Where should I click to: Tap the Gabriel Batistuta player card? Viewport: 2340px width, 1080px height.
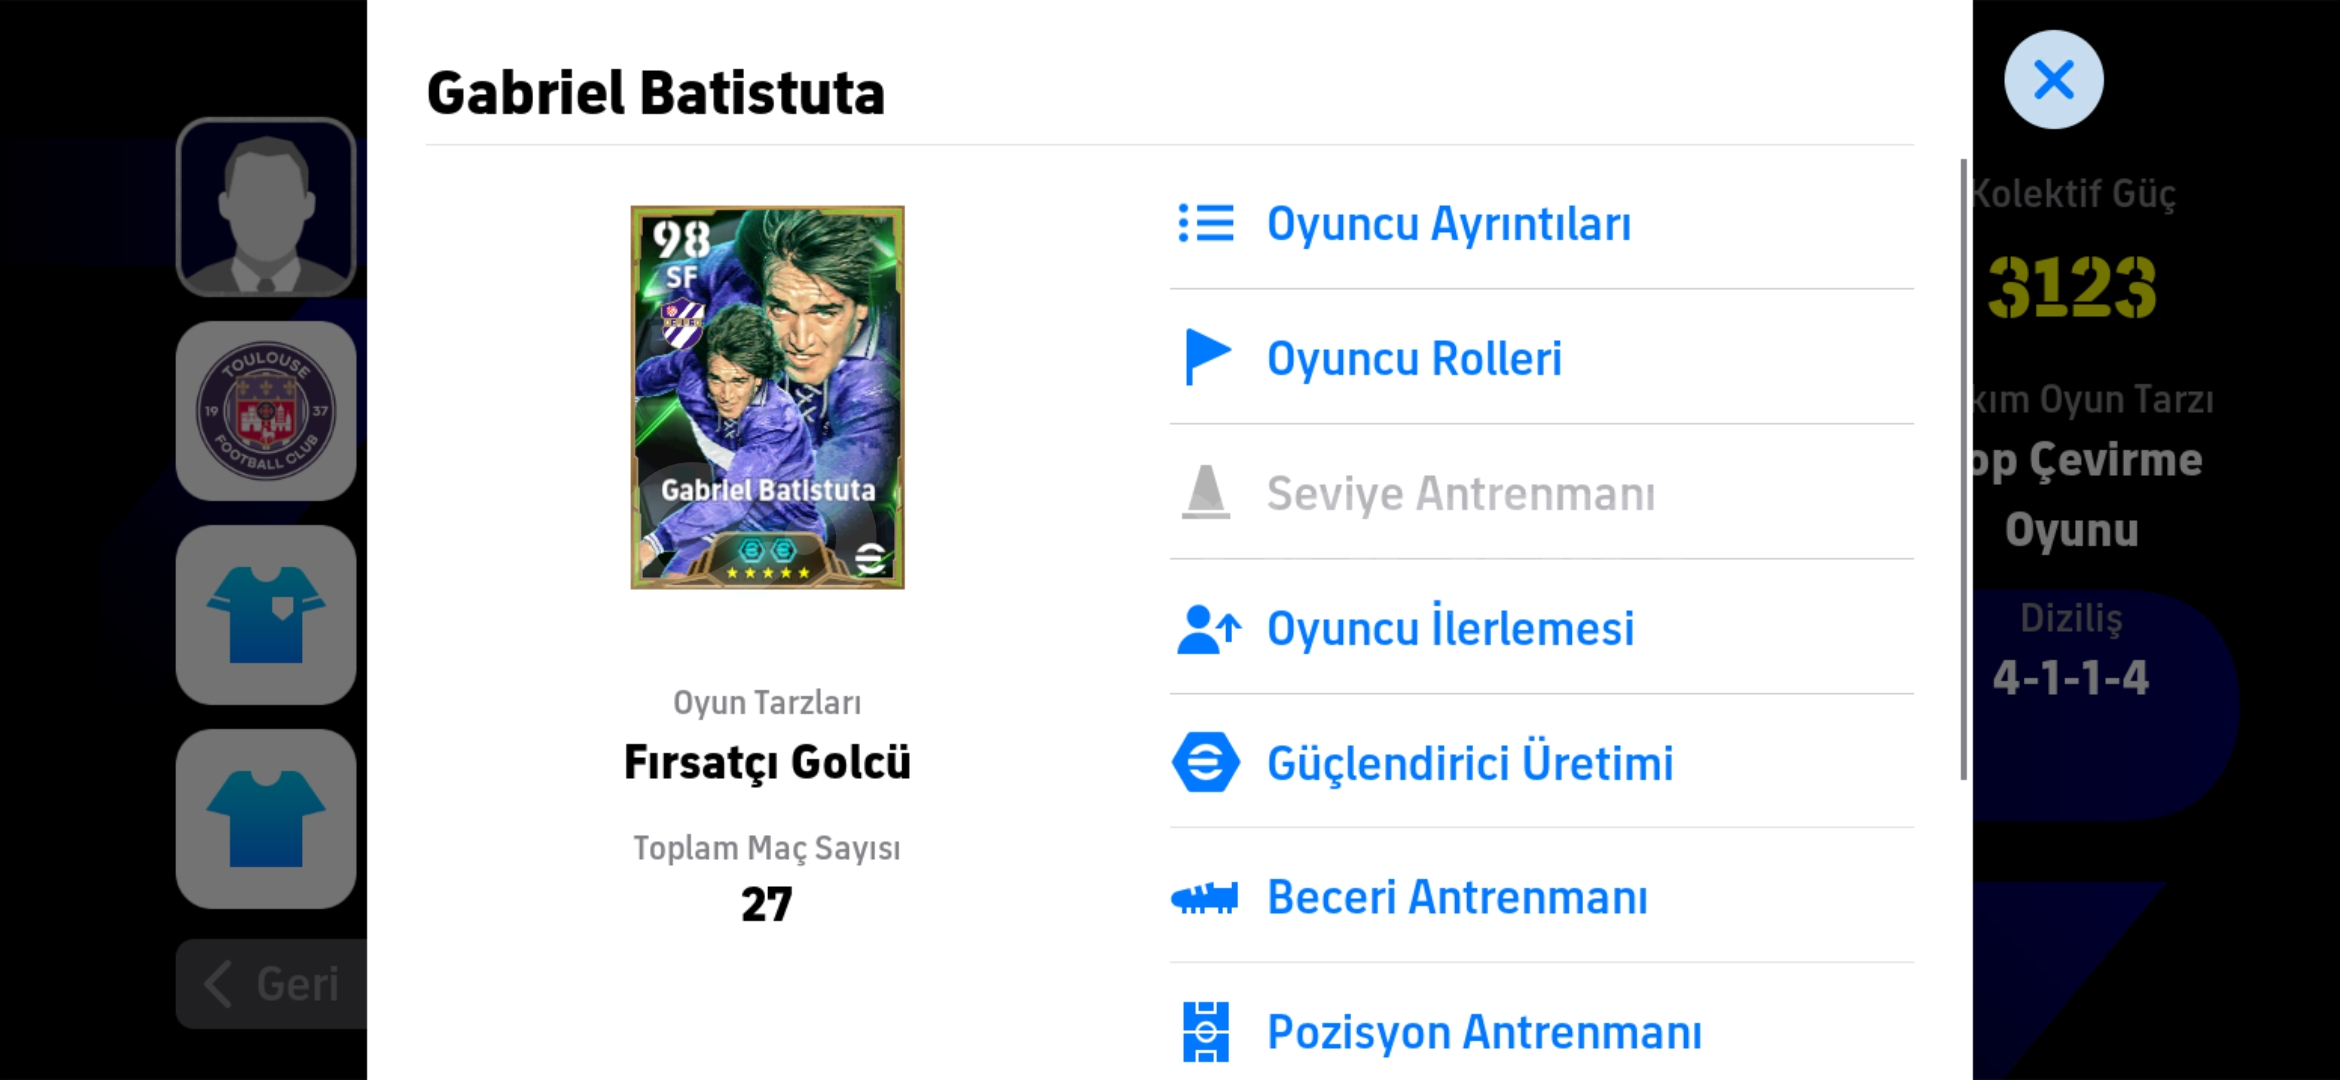pyautogui.click(x=767, y=397)
